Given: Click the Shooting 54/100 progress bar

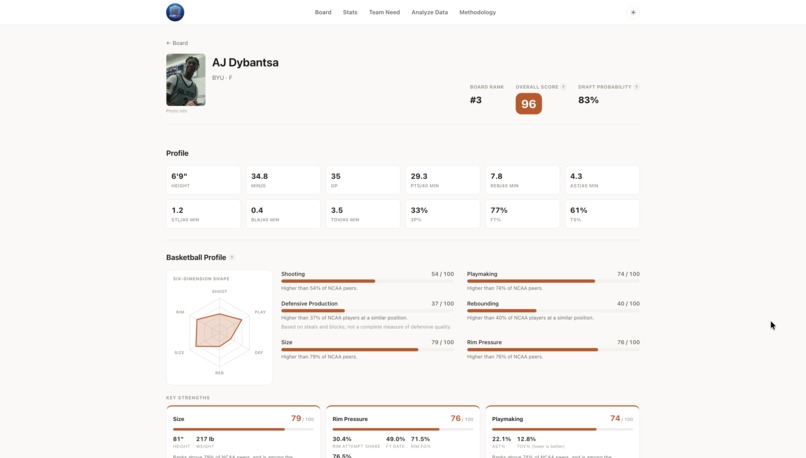Looking at the screenshot, I should pos(368,281).
